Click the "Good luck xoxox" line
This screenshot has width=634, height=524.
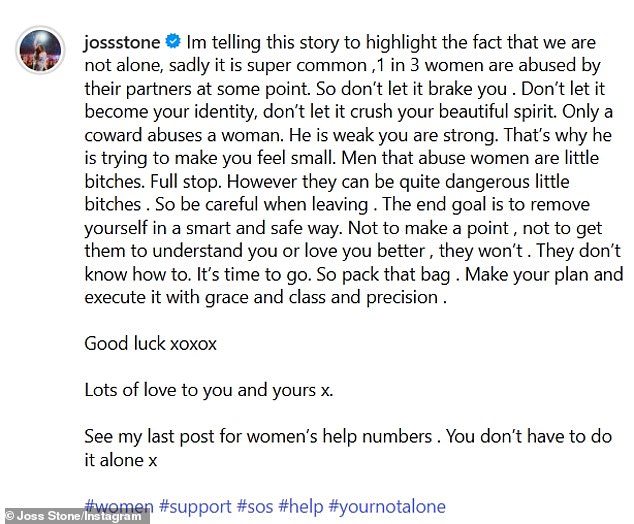[x=150, y=344]
